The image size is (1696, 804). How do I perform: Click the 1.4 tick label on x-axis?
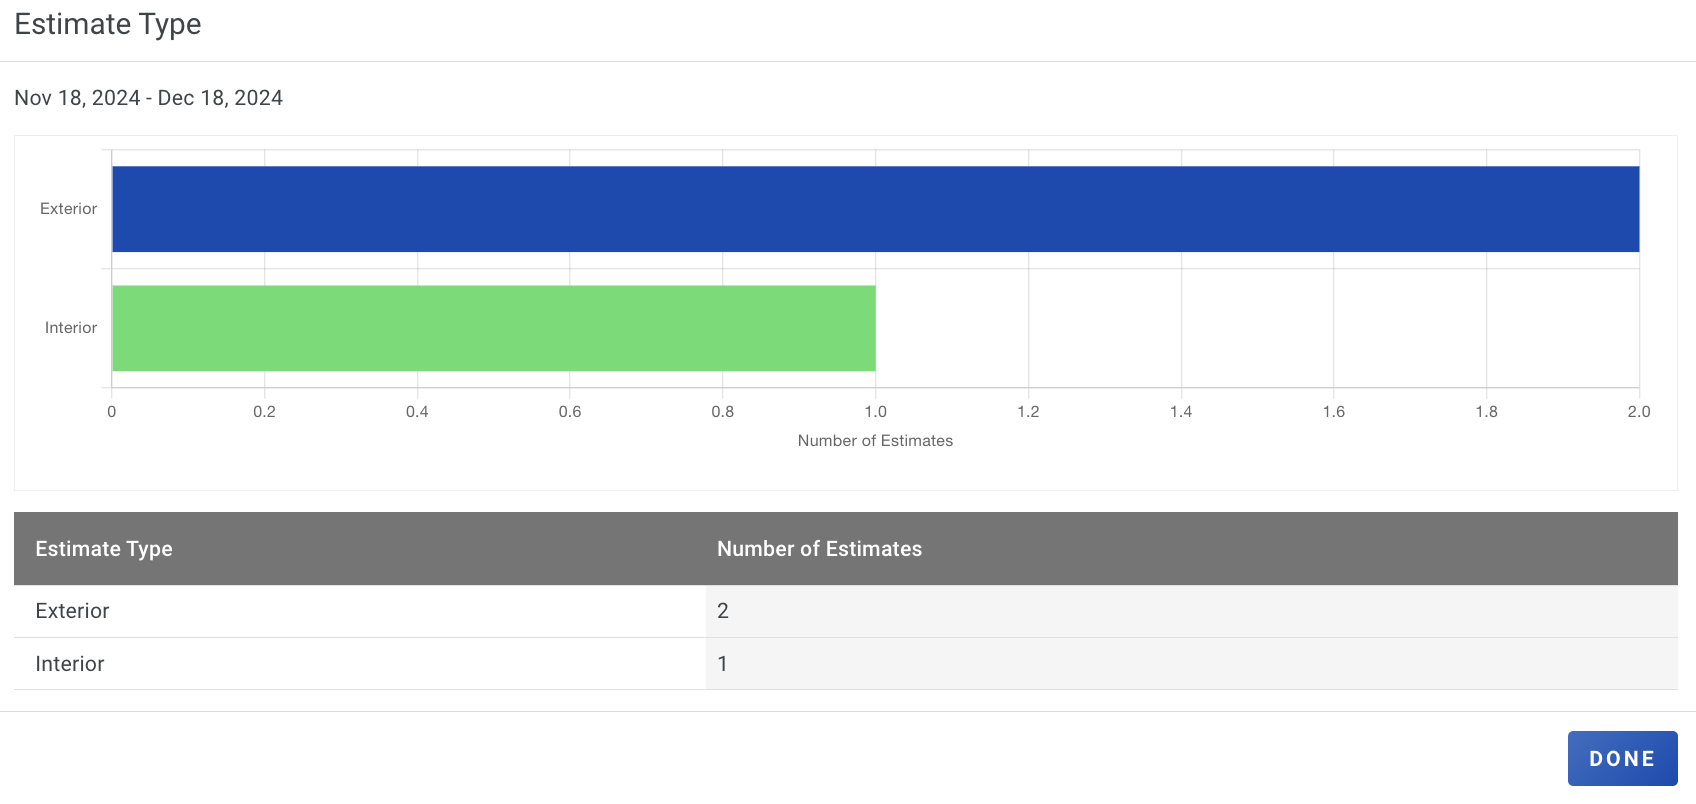coord(1181,412)
